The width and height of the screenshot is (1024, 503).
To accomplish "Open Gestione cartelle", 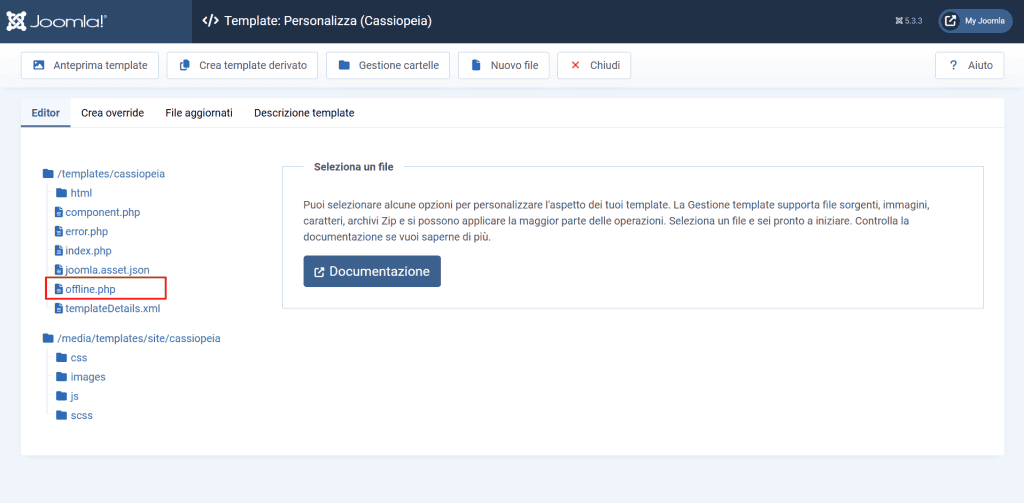I will 388,65.
